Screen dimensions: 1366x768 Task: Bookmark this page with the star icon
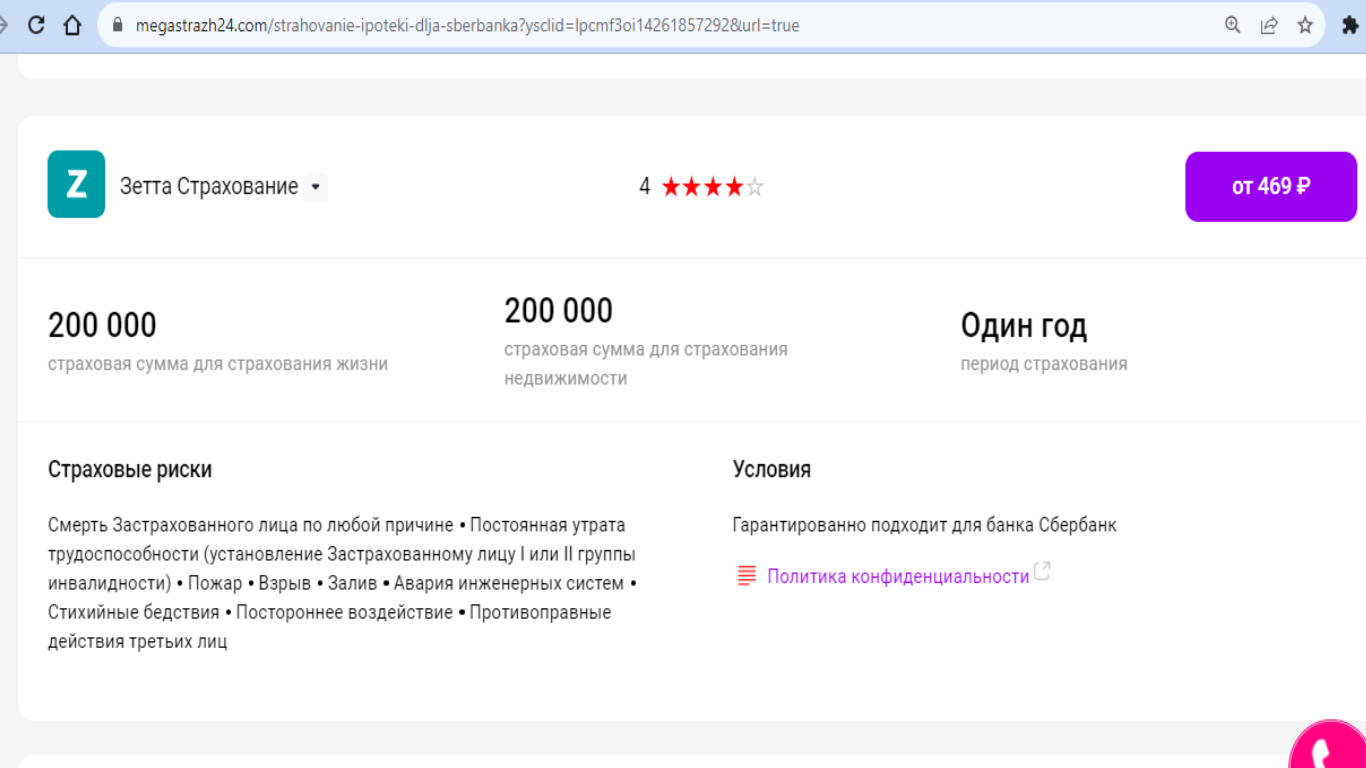pyautogui.click(x=1305, y=26)
